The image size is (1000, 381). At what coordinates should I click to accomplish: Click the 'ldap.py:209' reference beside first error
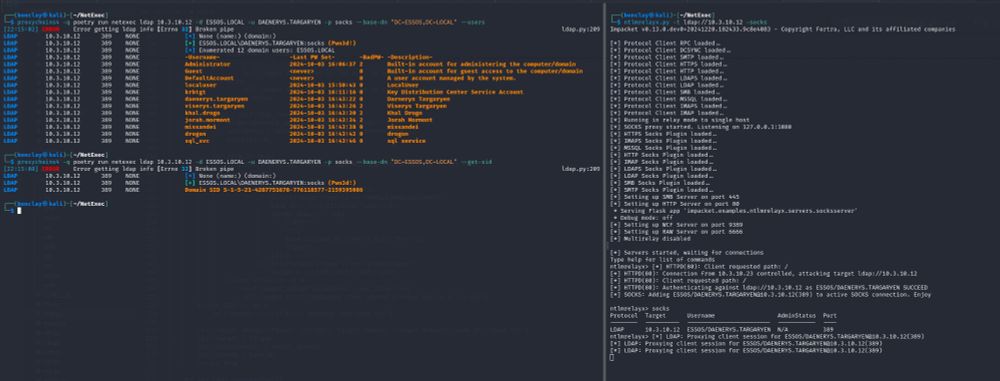pos(580,29)
